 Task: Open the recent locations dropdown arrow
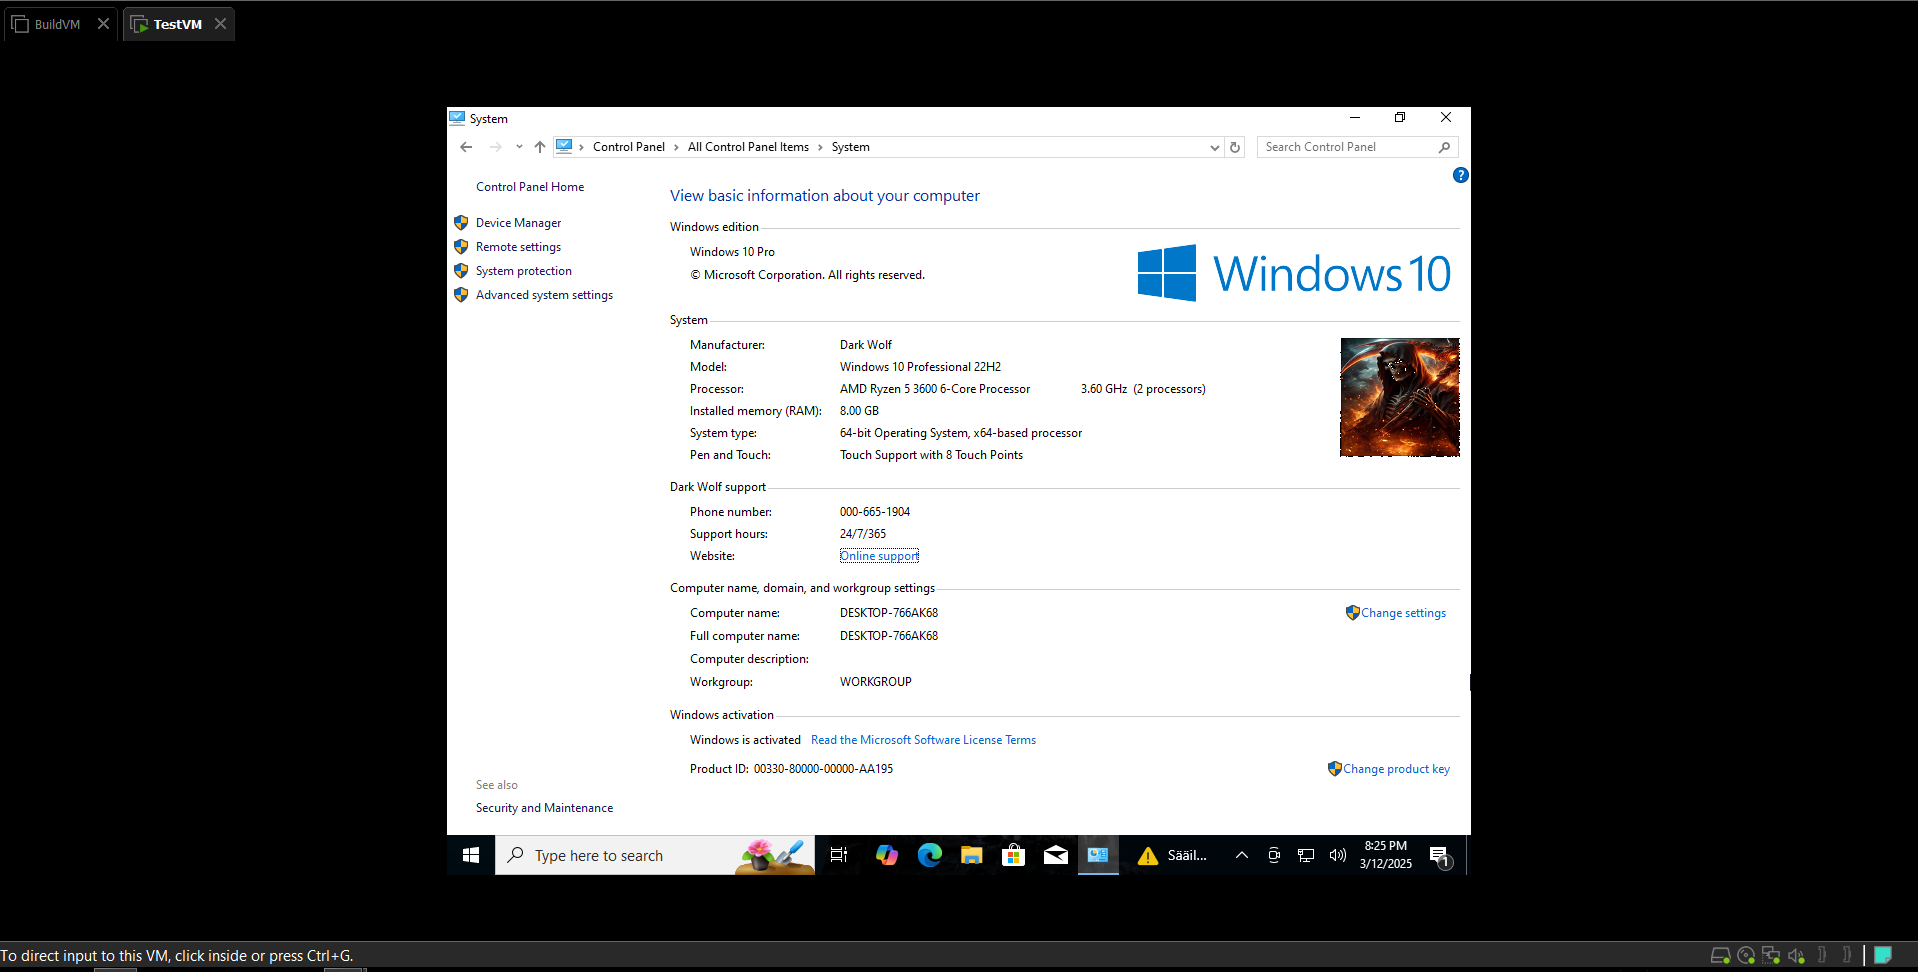click(x=519, y=147)
